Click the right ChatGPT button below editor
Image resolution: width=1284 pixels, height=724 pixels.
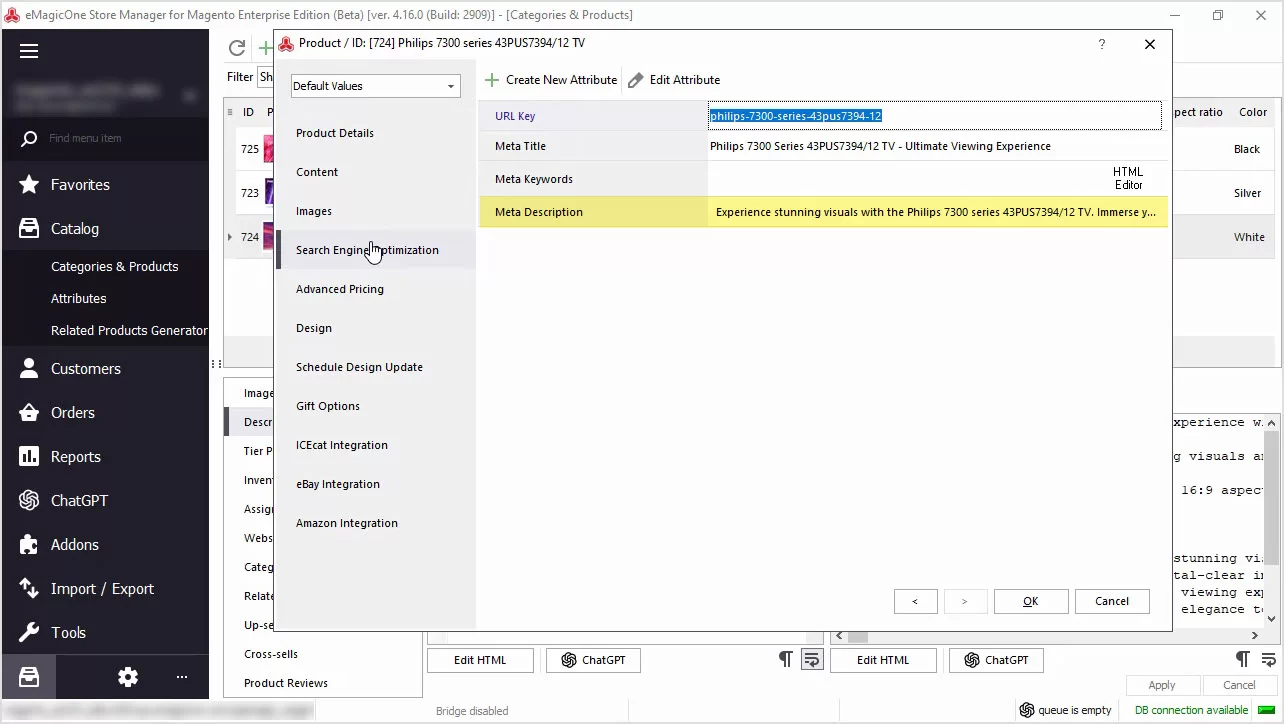996,660
